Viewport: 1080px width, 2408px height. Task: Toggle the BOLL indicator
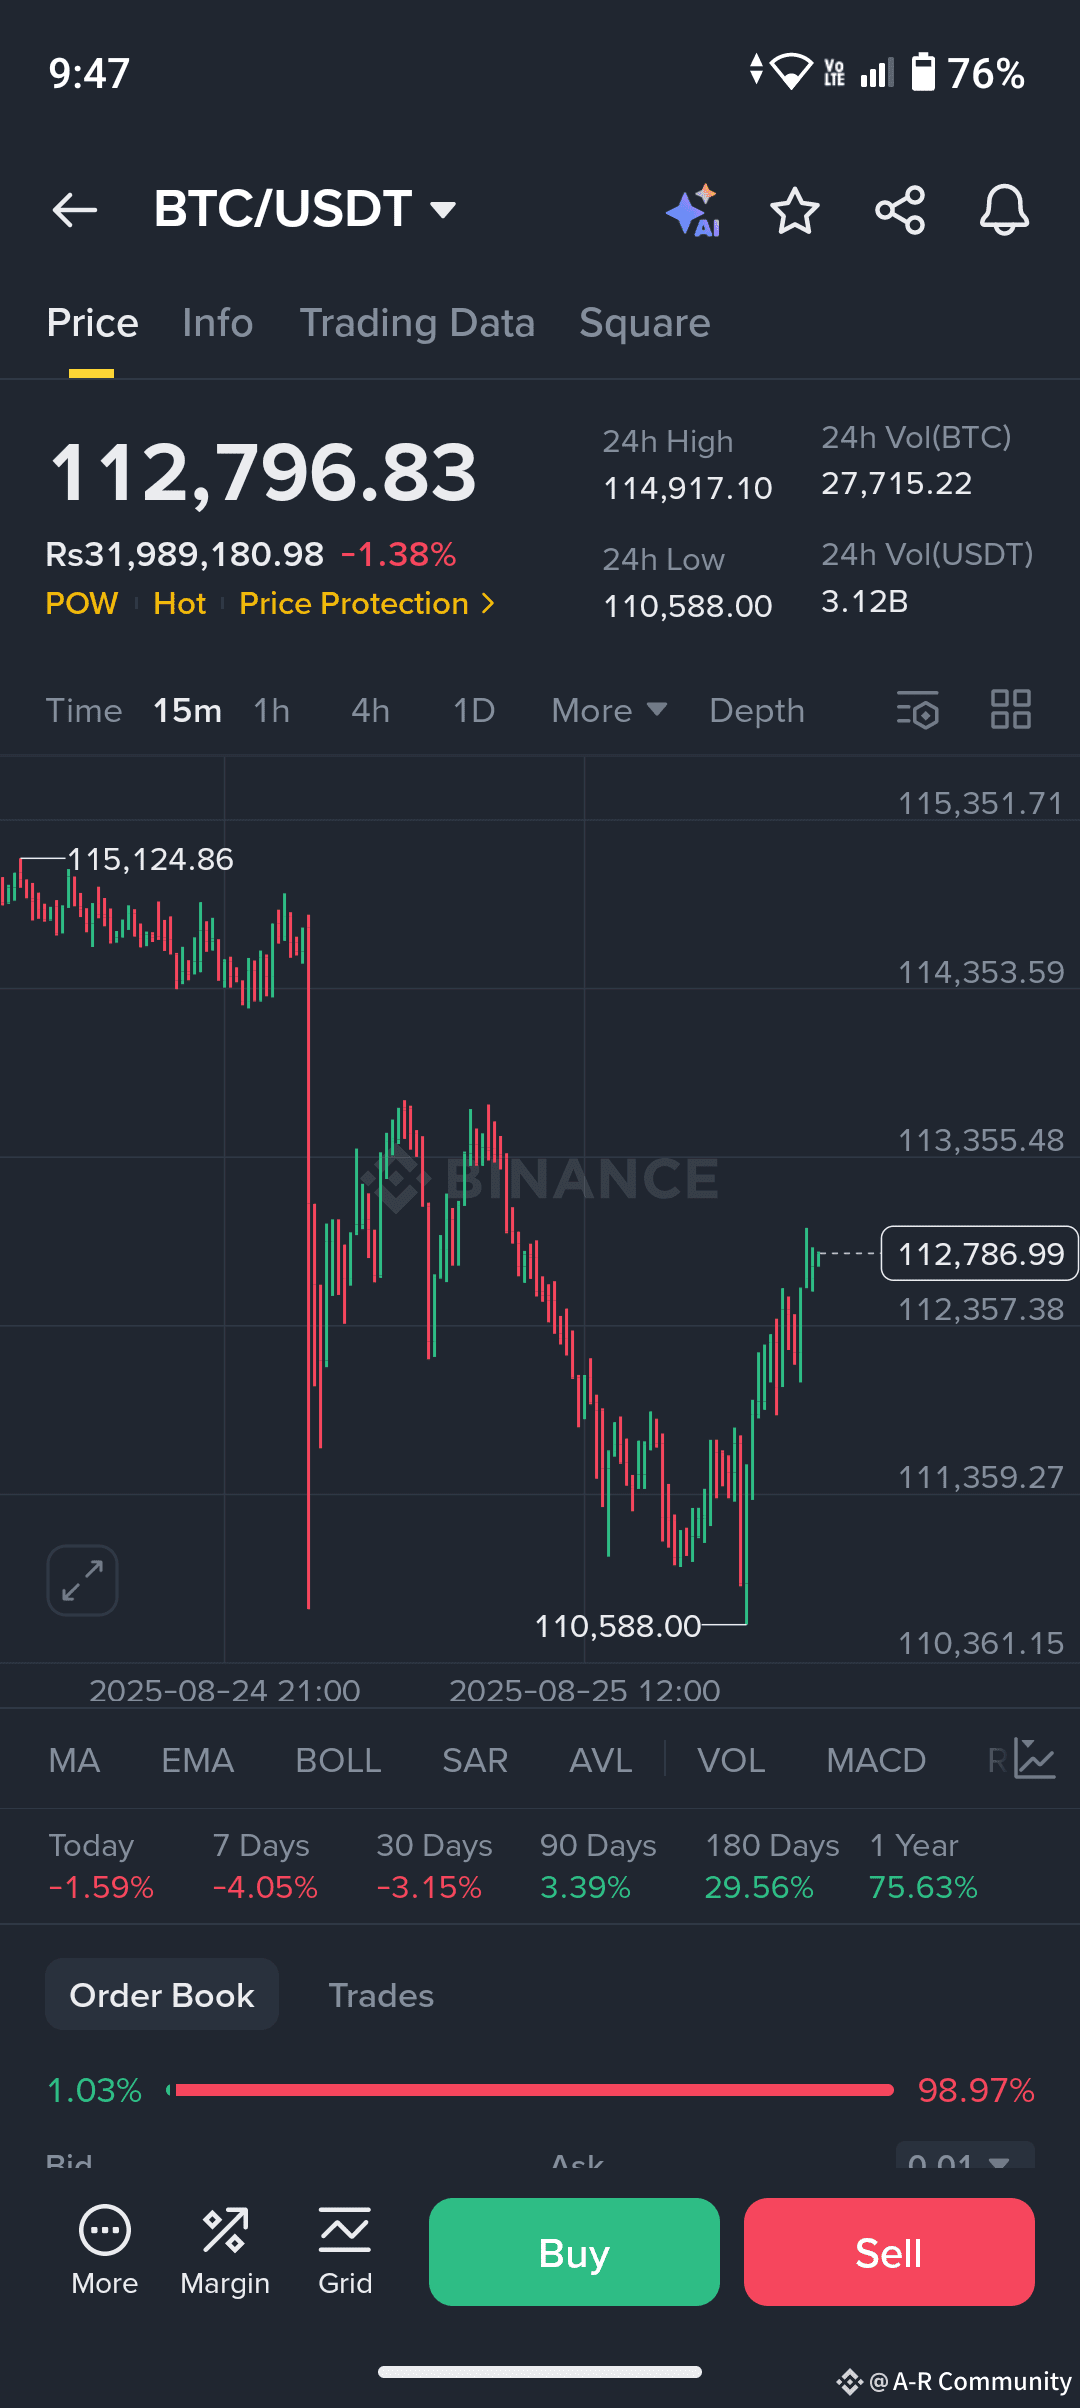(338, 1760)
